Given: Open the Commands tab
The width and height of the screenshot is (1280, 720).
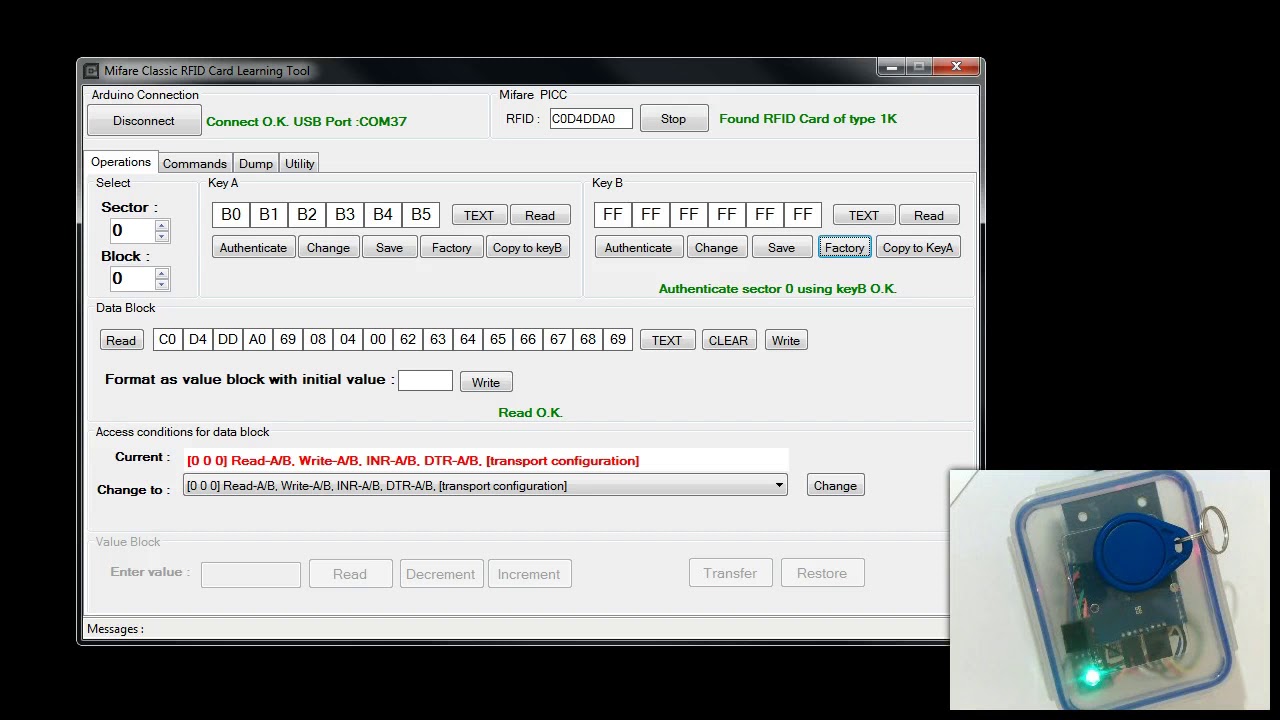Looking at the screenshot, I should coord(195,164).
